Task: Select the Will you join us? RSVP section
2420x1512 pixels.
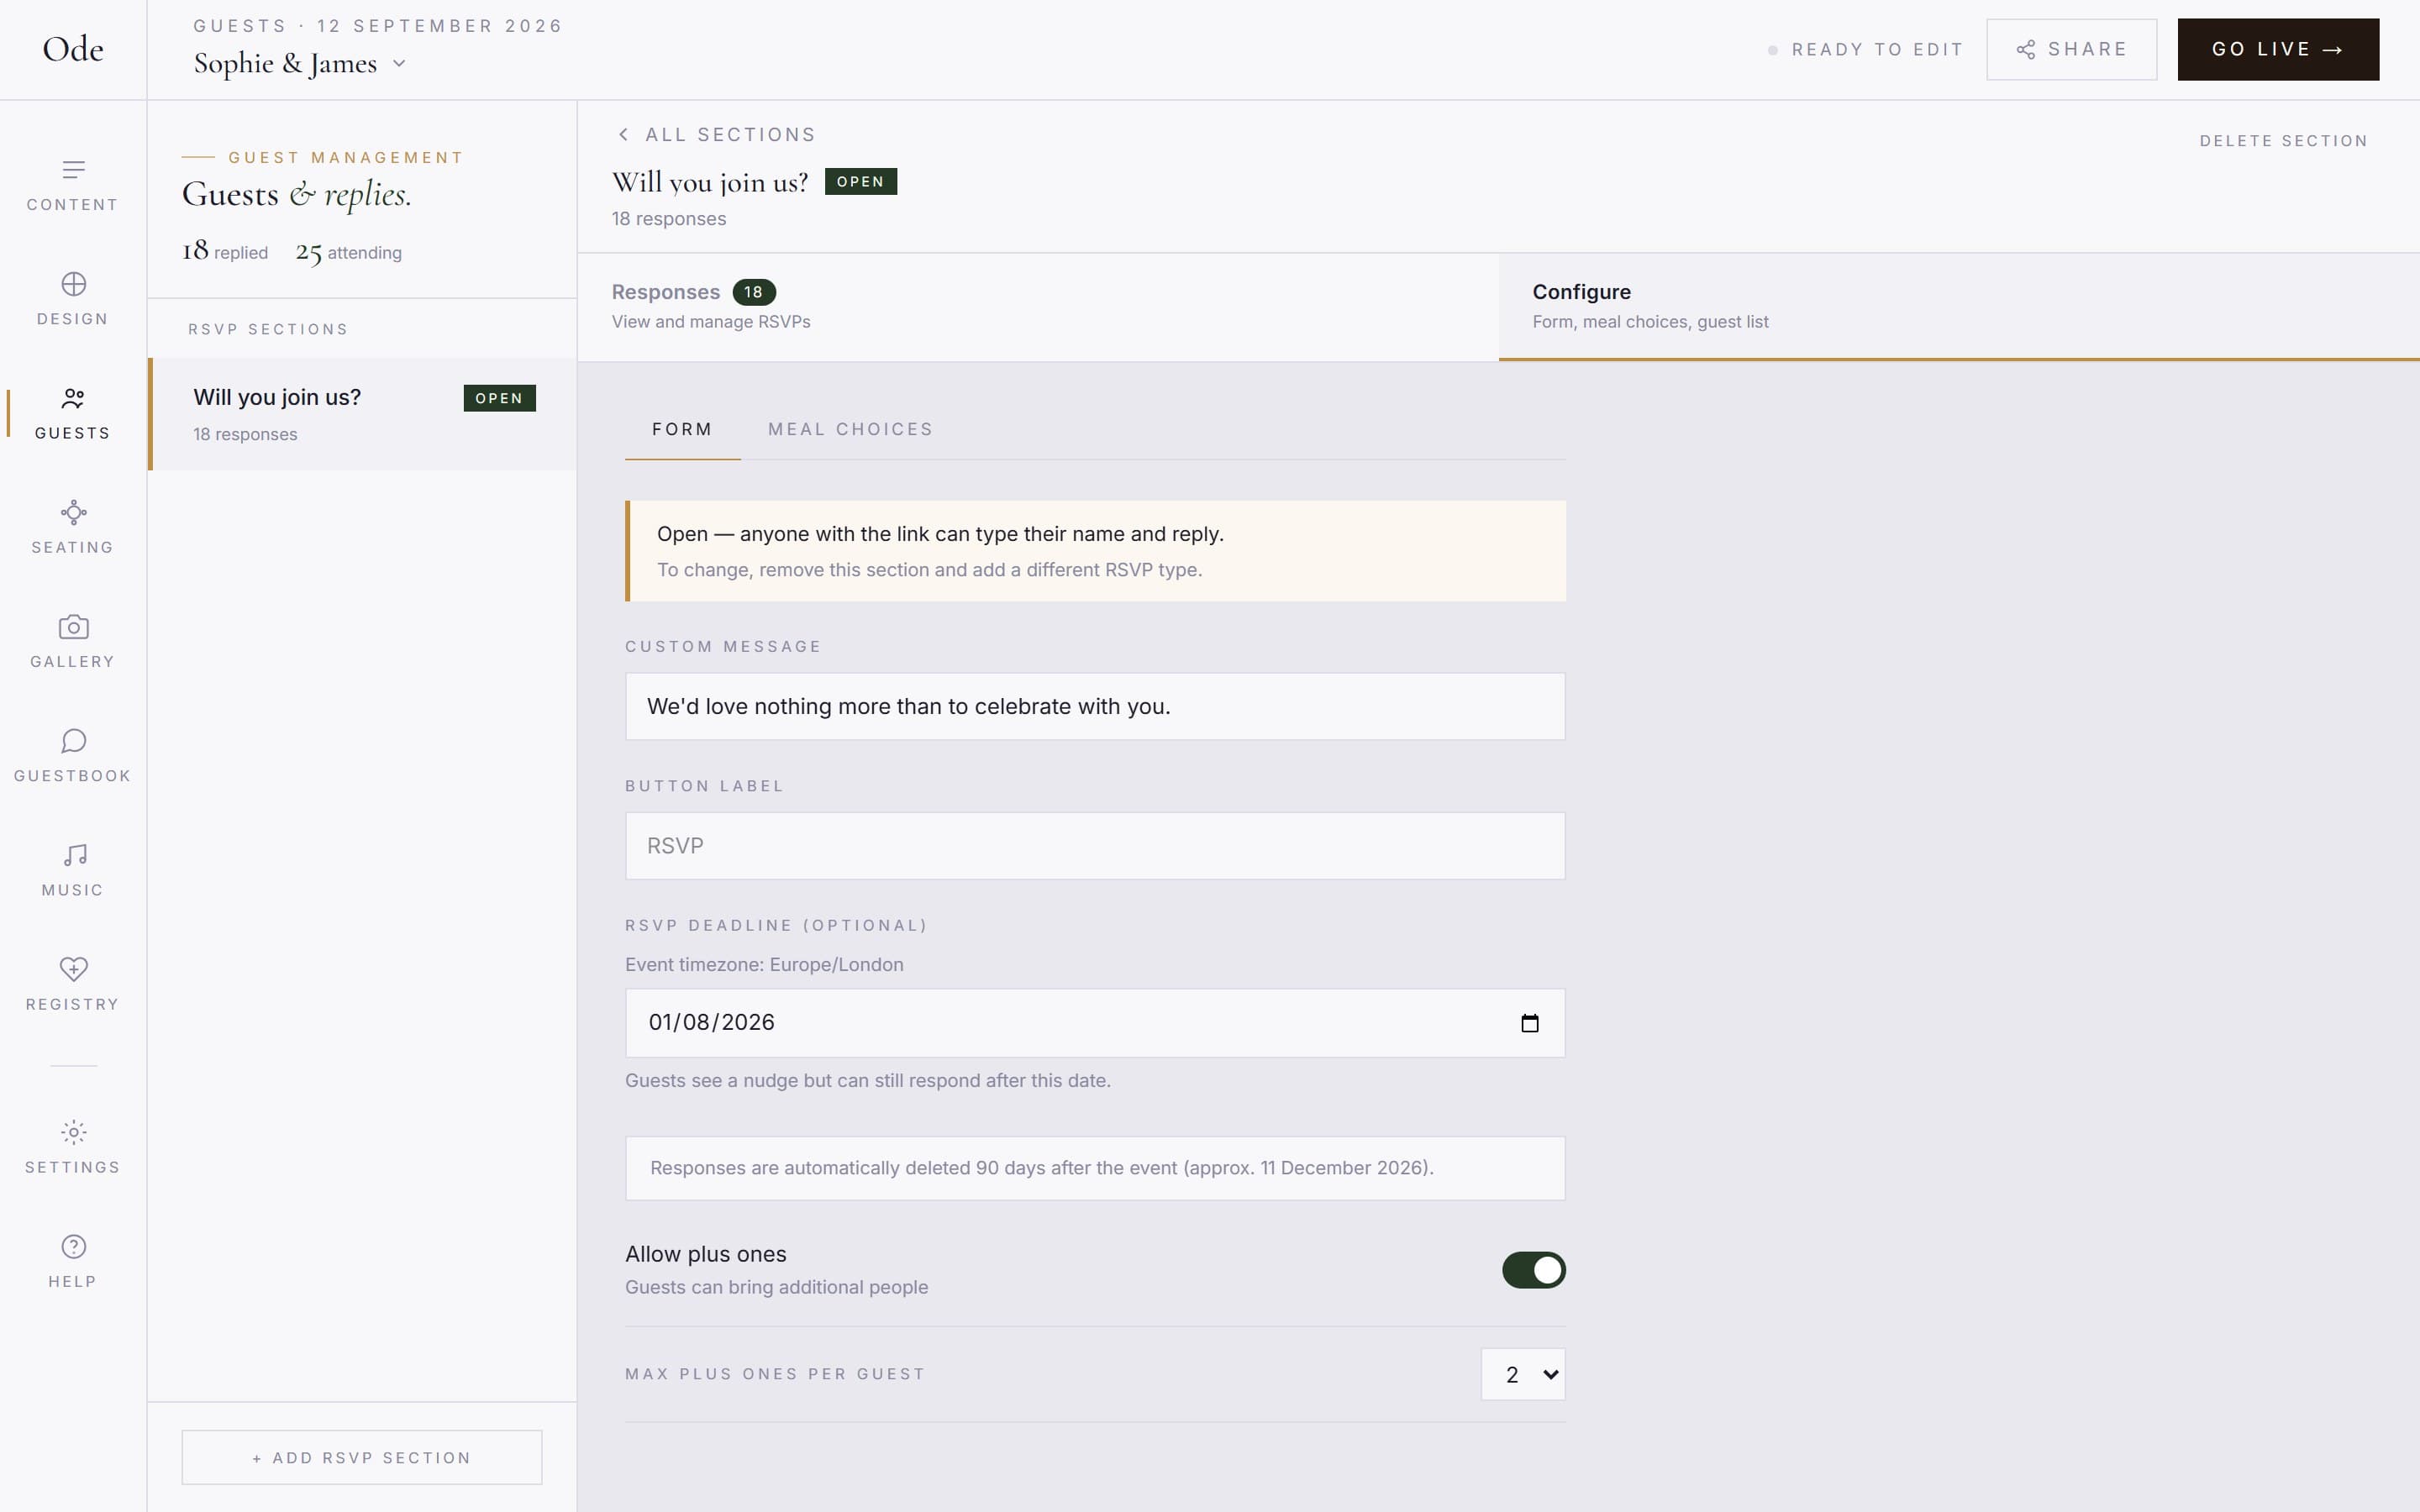Action: click(x=363, y=414)
